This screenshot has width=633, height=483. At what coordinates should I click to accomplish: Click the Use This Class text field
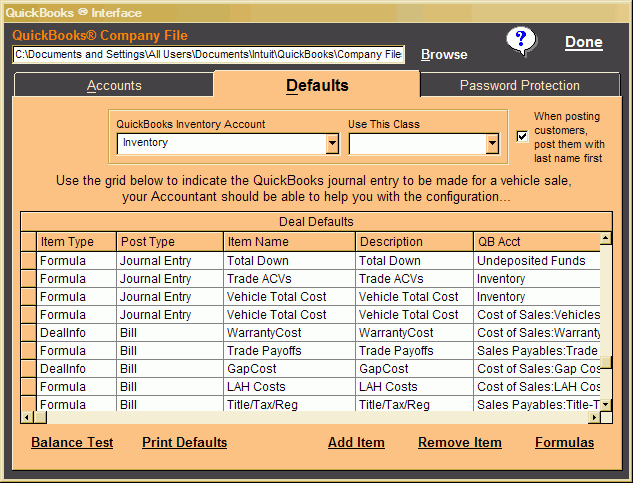[x=417, y=144]
